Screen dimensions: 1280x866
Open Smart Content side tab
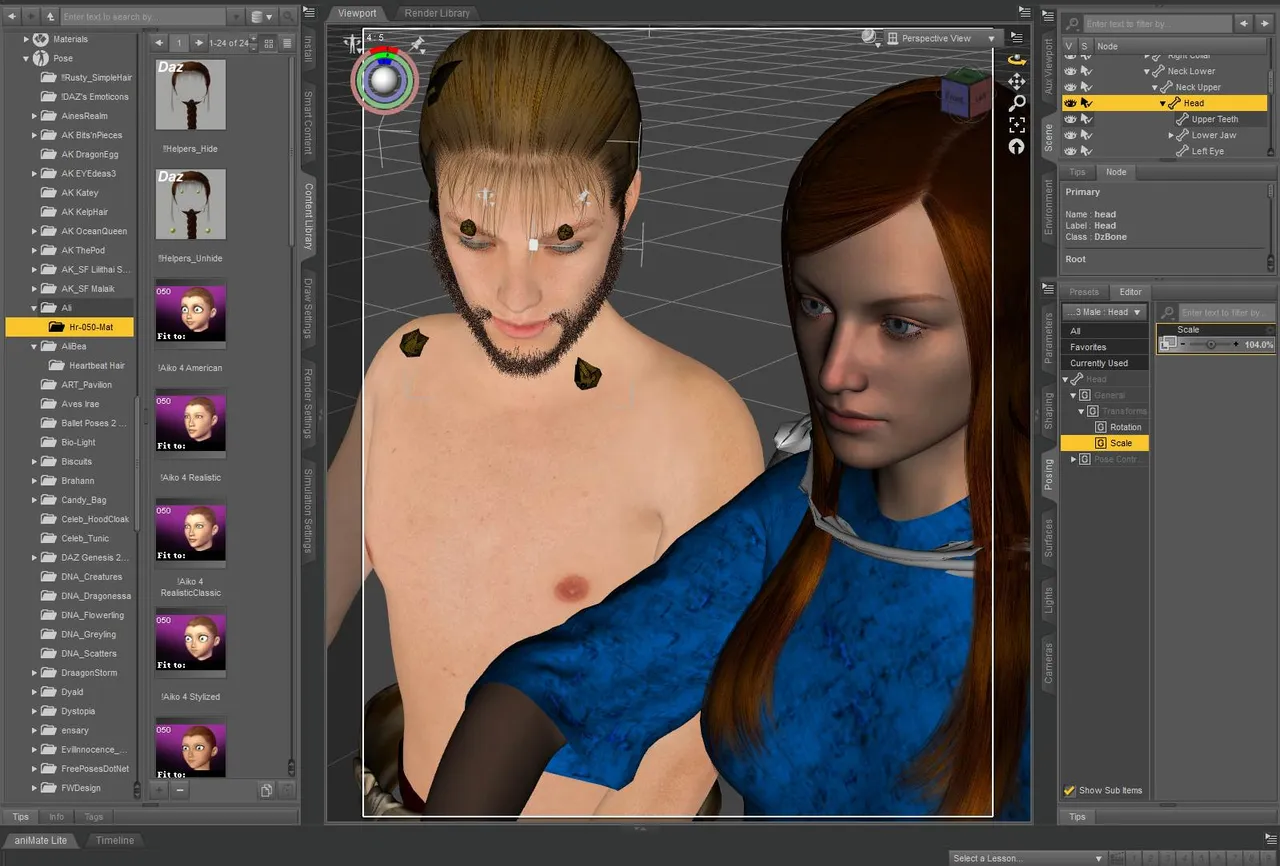308,122
